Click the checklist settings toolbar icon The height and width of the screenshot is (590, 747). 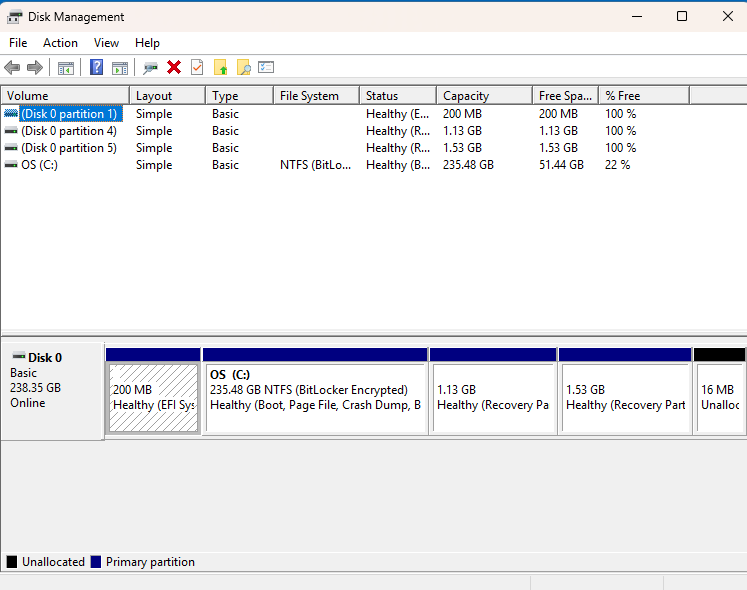pos(266,67)
